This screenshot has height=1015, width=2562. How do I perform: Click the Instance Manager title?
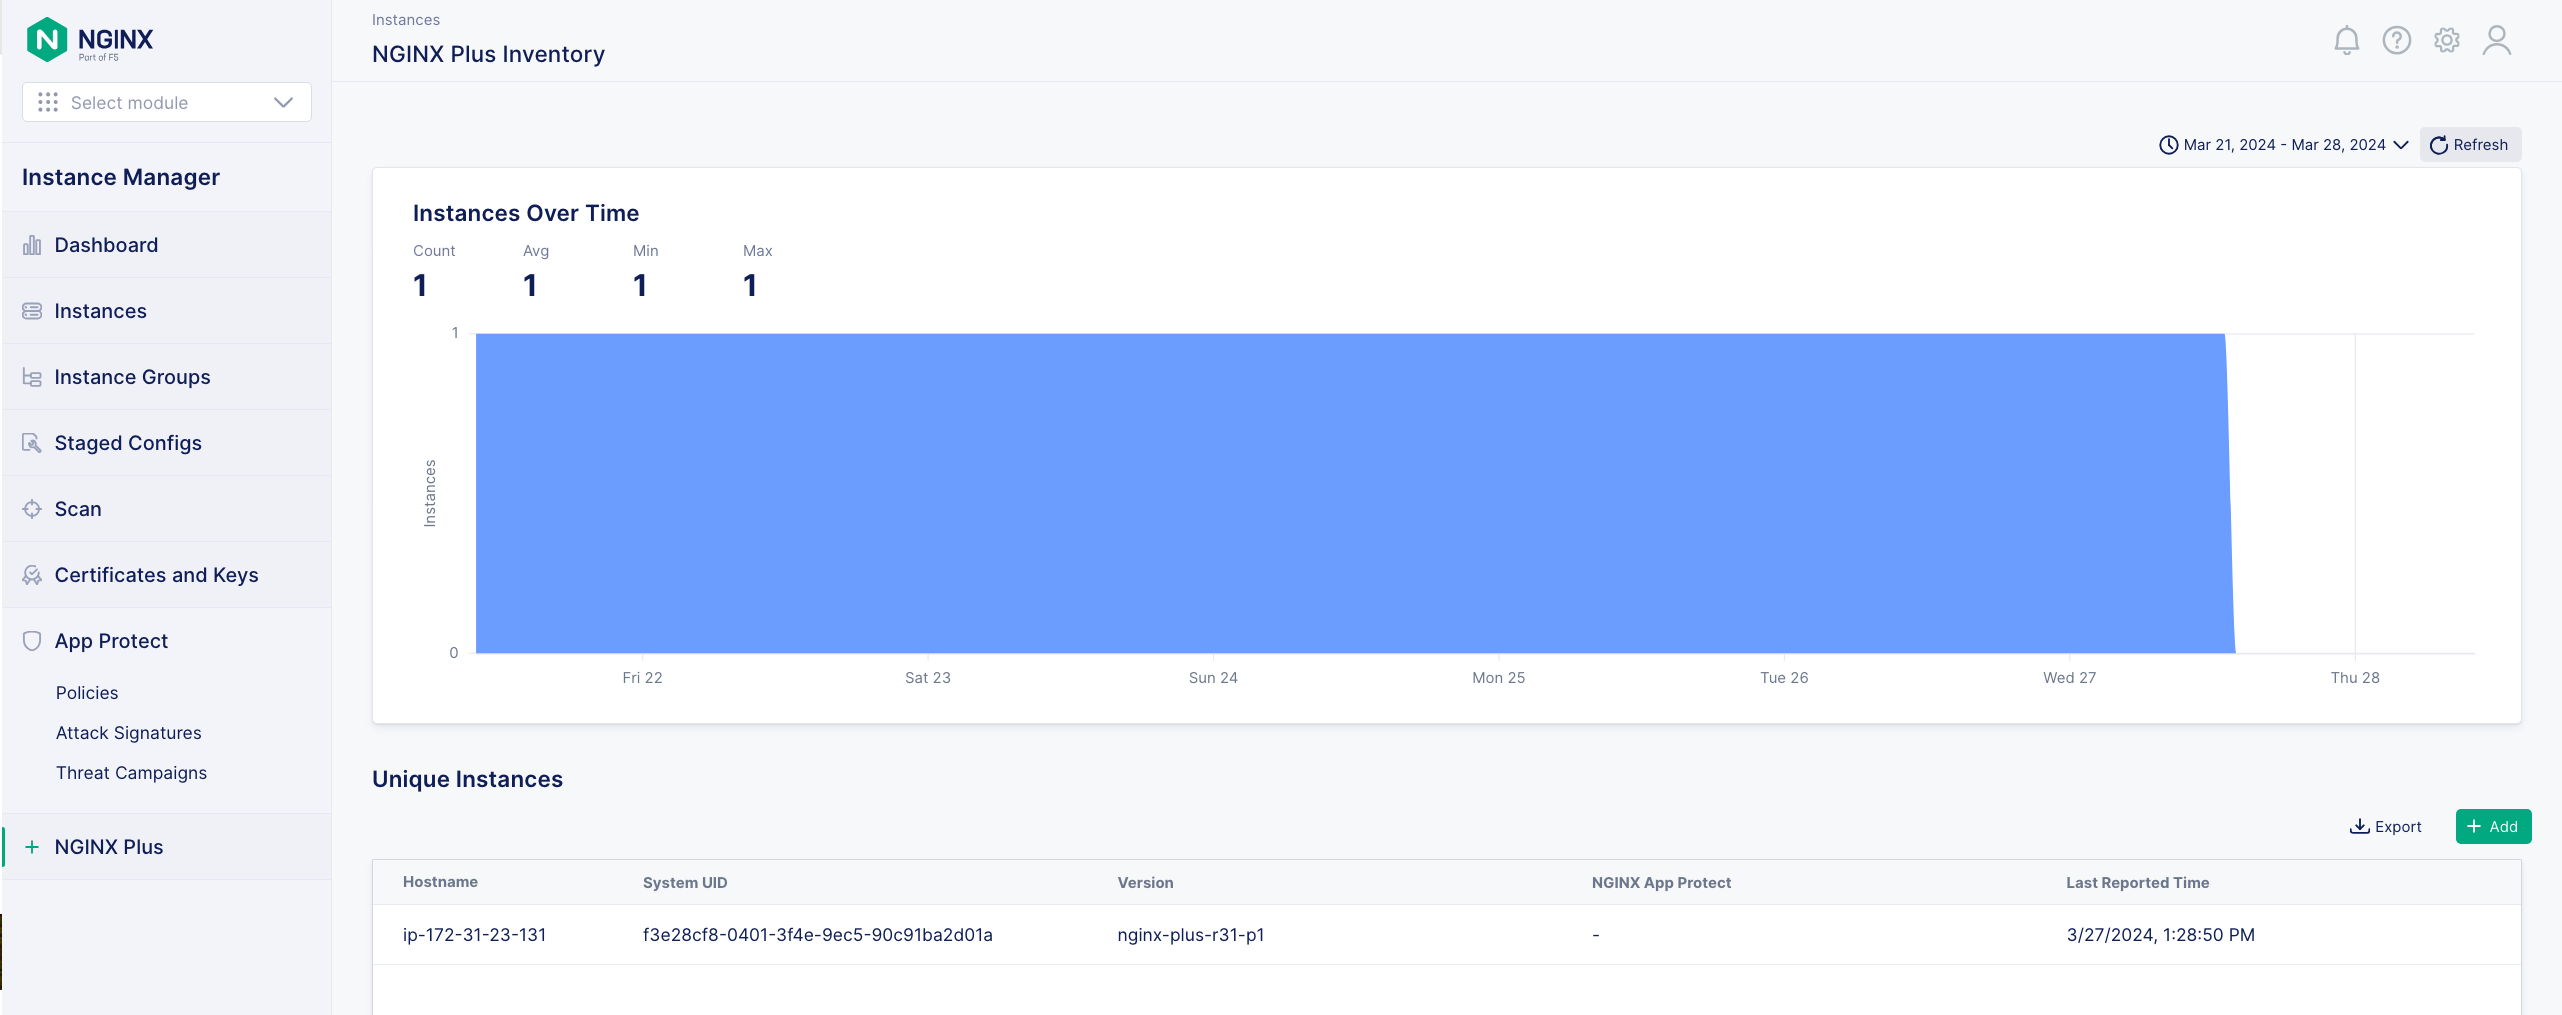pos(121,177)
